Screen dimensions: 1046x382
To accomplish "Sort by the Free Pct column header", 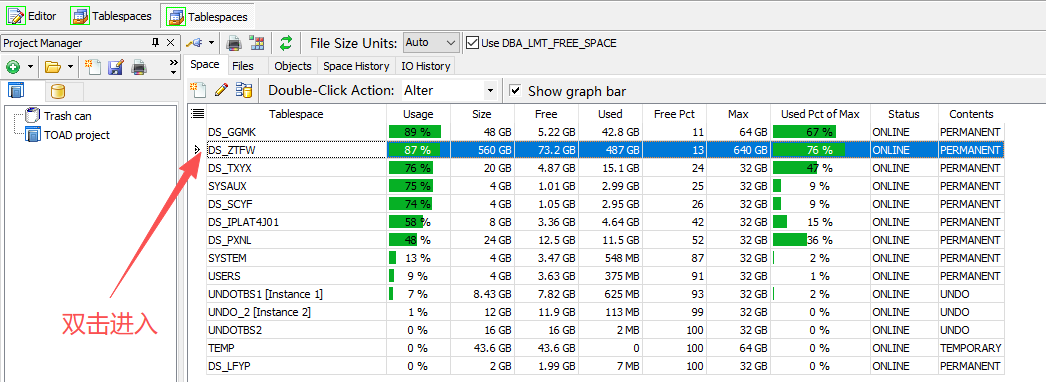I will [x=674, y=114].
